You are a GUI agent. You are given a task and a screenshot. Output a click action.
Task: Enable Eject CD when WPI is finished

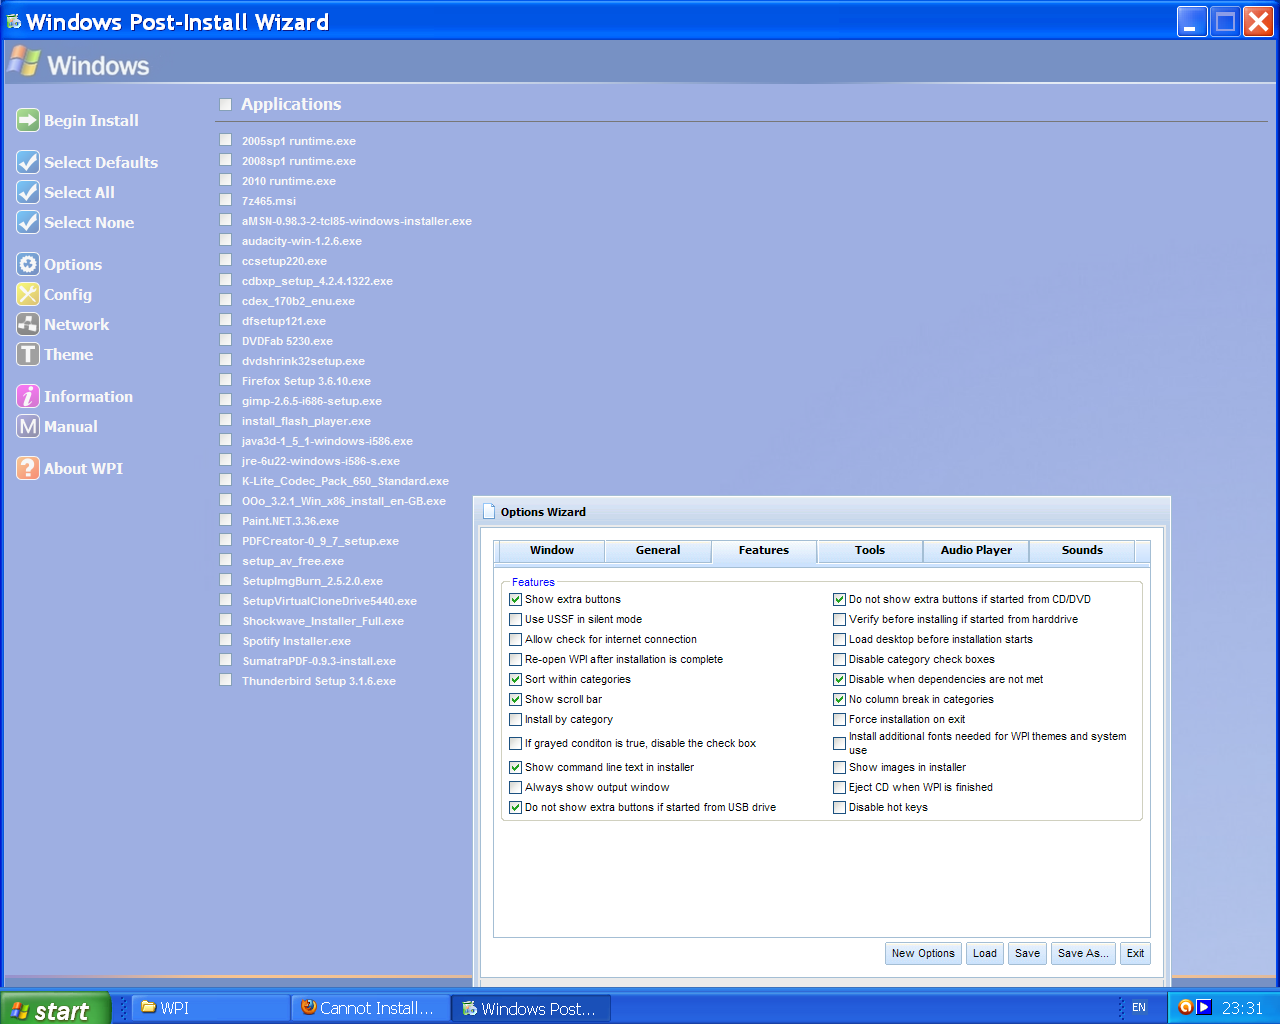pos(840,787)
